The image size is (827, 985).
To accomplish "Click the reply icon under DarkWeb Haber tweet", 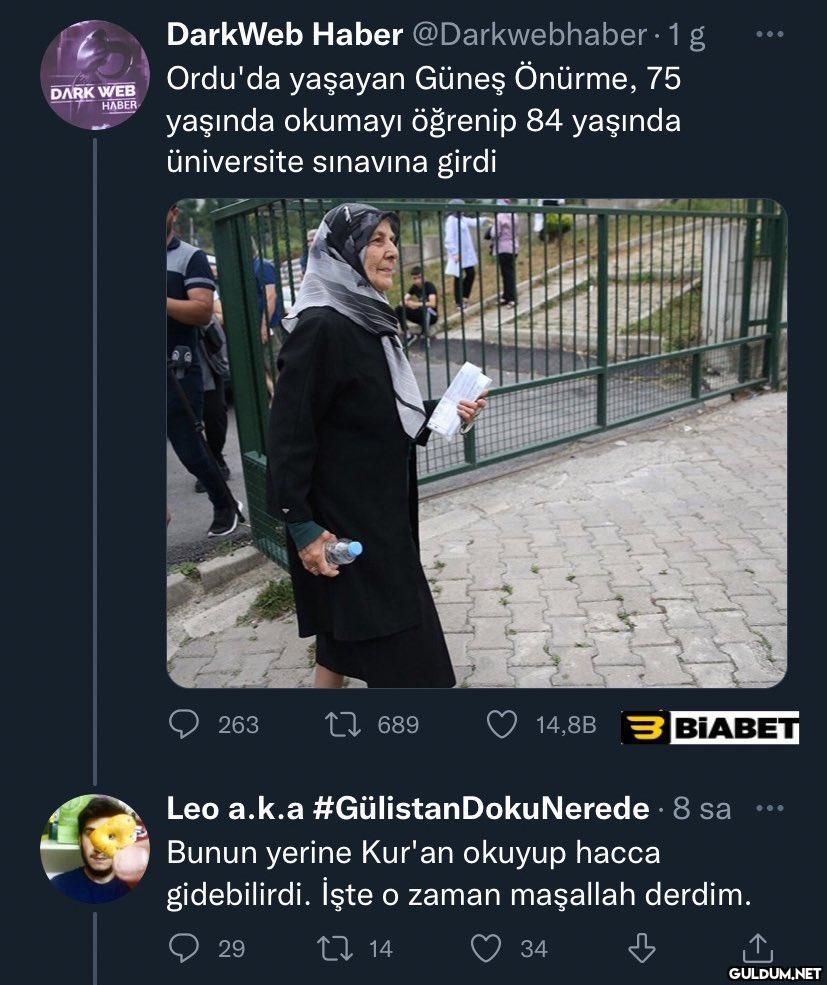I will coord(183,724).
